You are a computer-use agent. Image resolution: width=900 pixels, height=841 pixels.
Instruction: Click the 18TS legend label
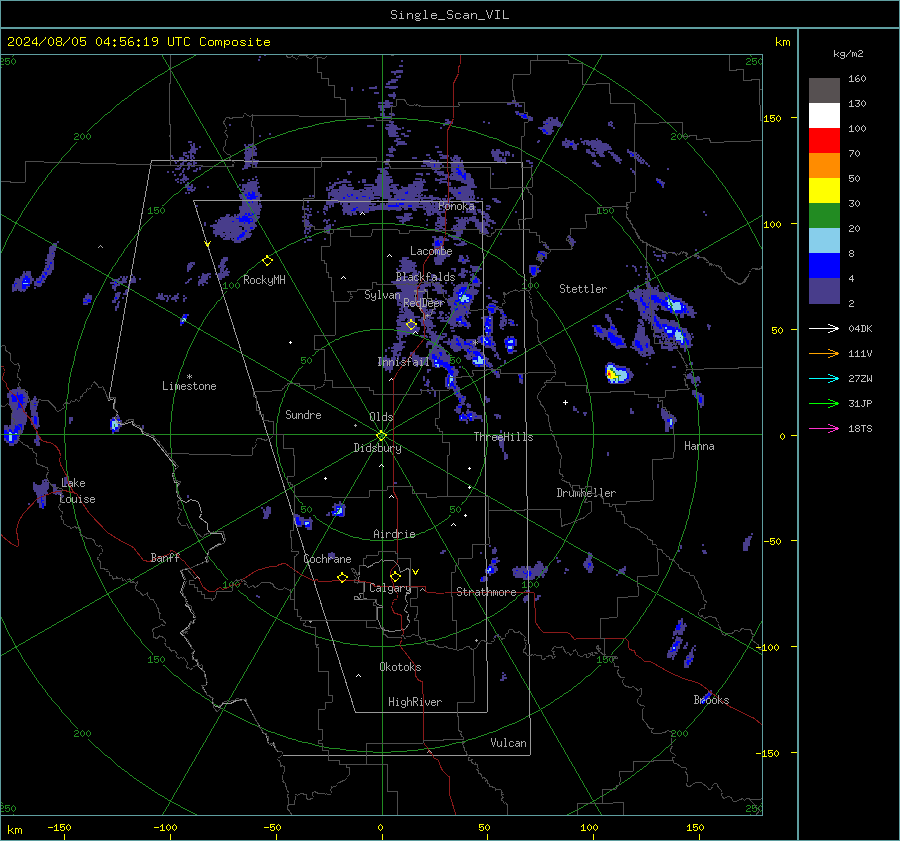pyautogui.click(x=860, y=429)
